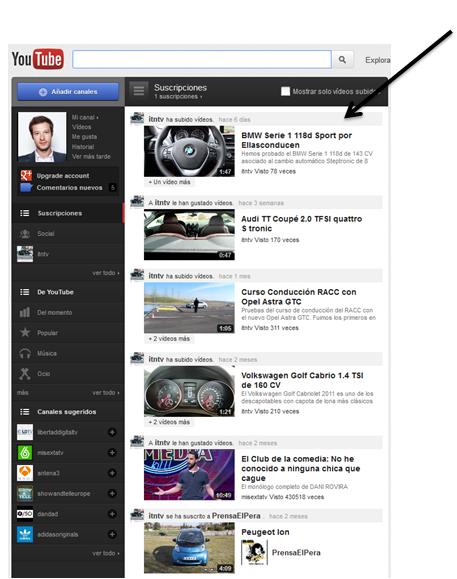This screenshot has width=457, height=579.
Task: Open the feed layout menu icon beside Suscripciones
Action: (139, 91)
